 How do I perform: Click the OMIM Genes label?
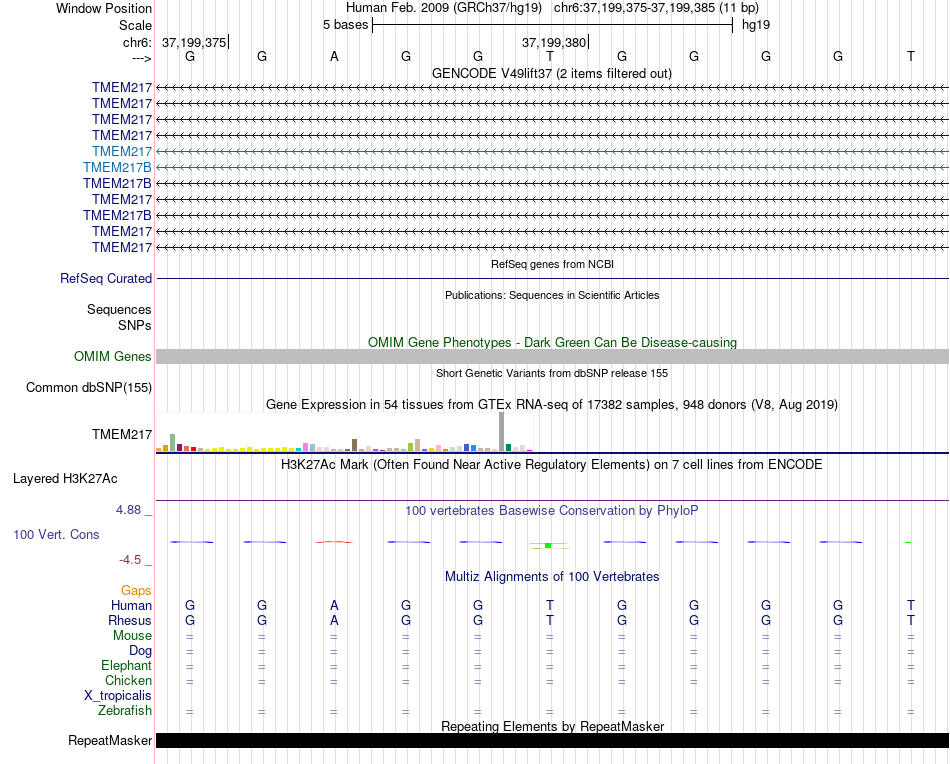(x=113, y=356)
